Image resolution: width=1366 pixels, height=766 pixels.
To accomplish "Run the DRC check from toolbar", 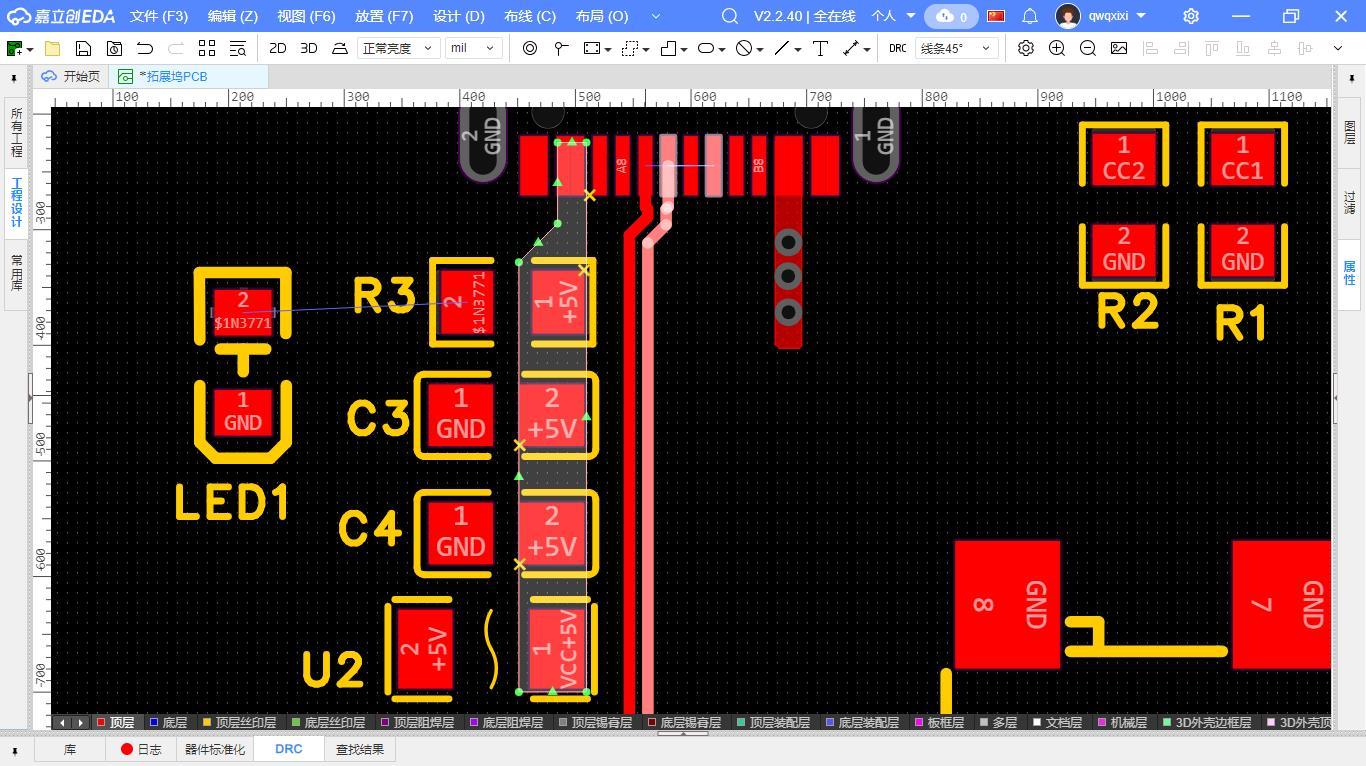I will pyautogui.click(x=897, y=48).
